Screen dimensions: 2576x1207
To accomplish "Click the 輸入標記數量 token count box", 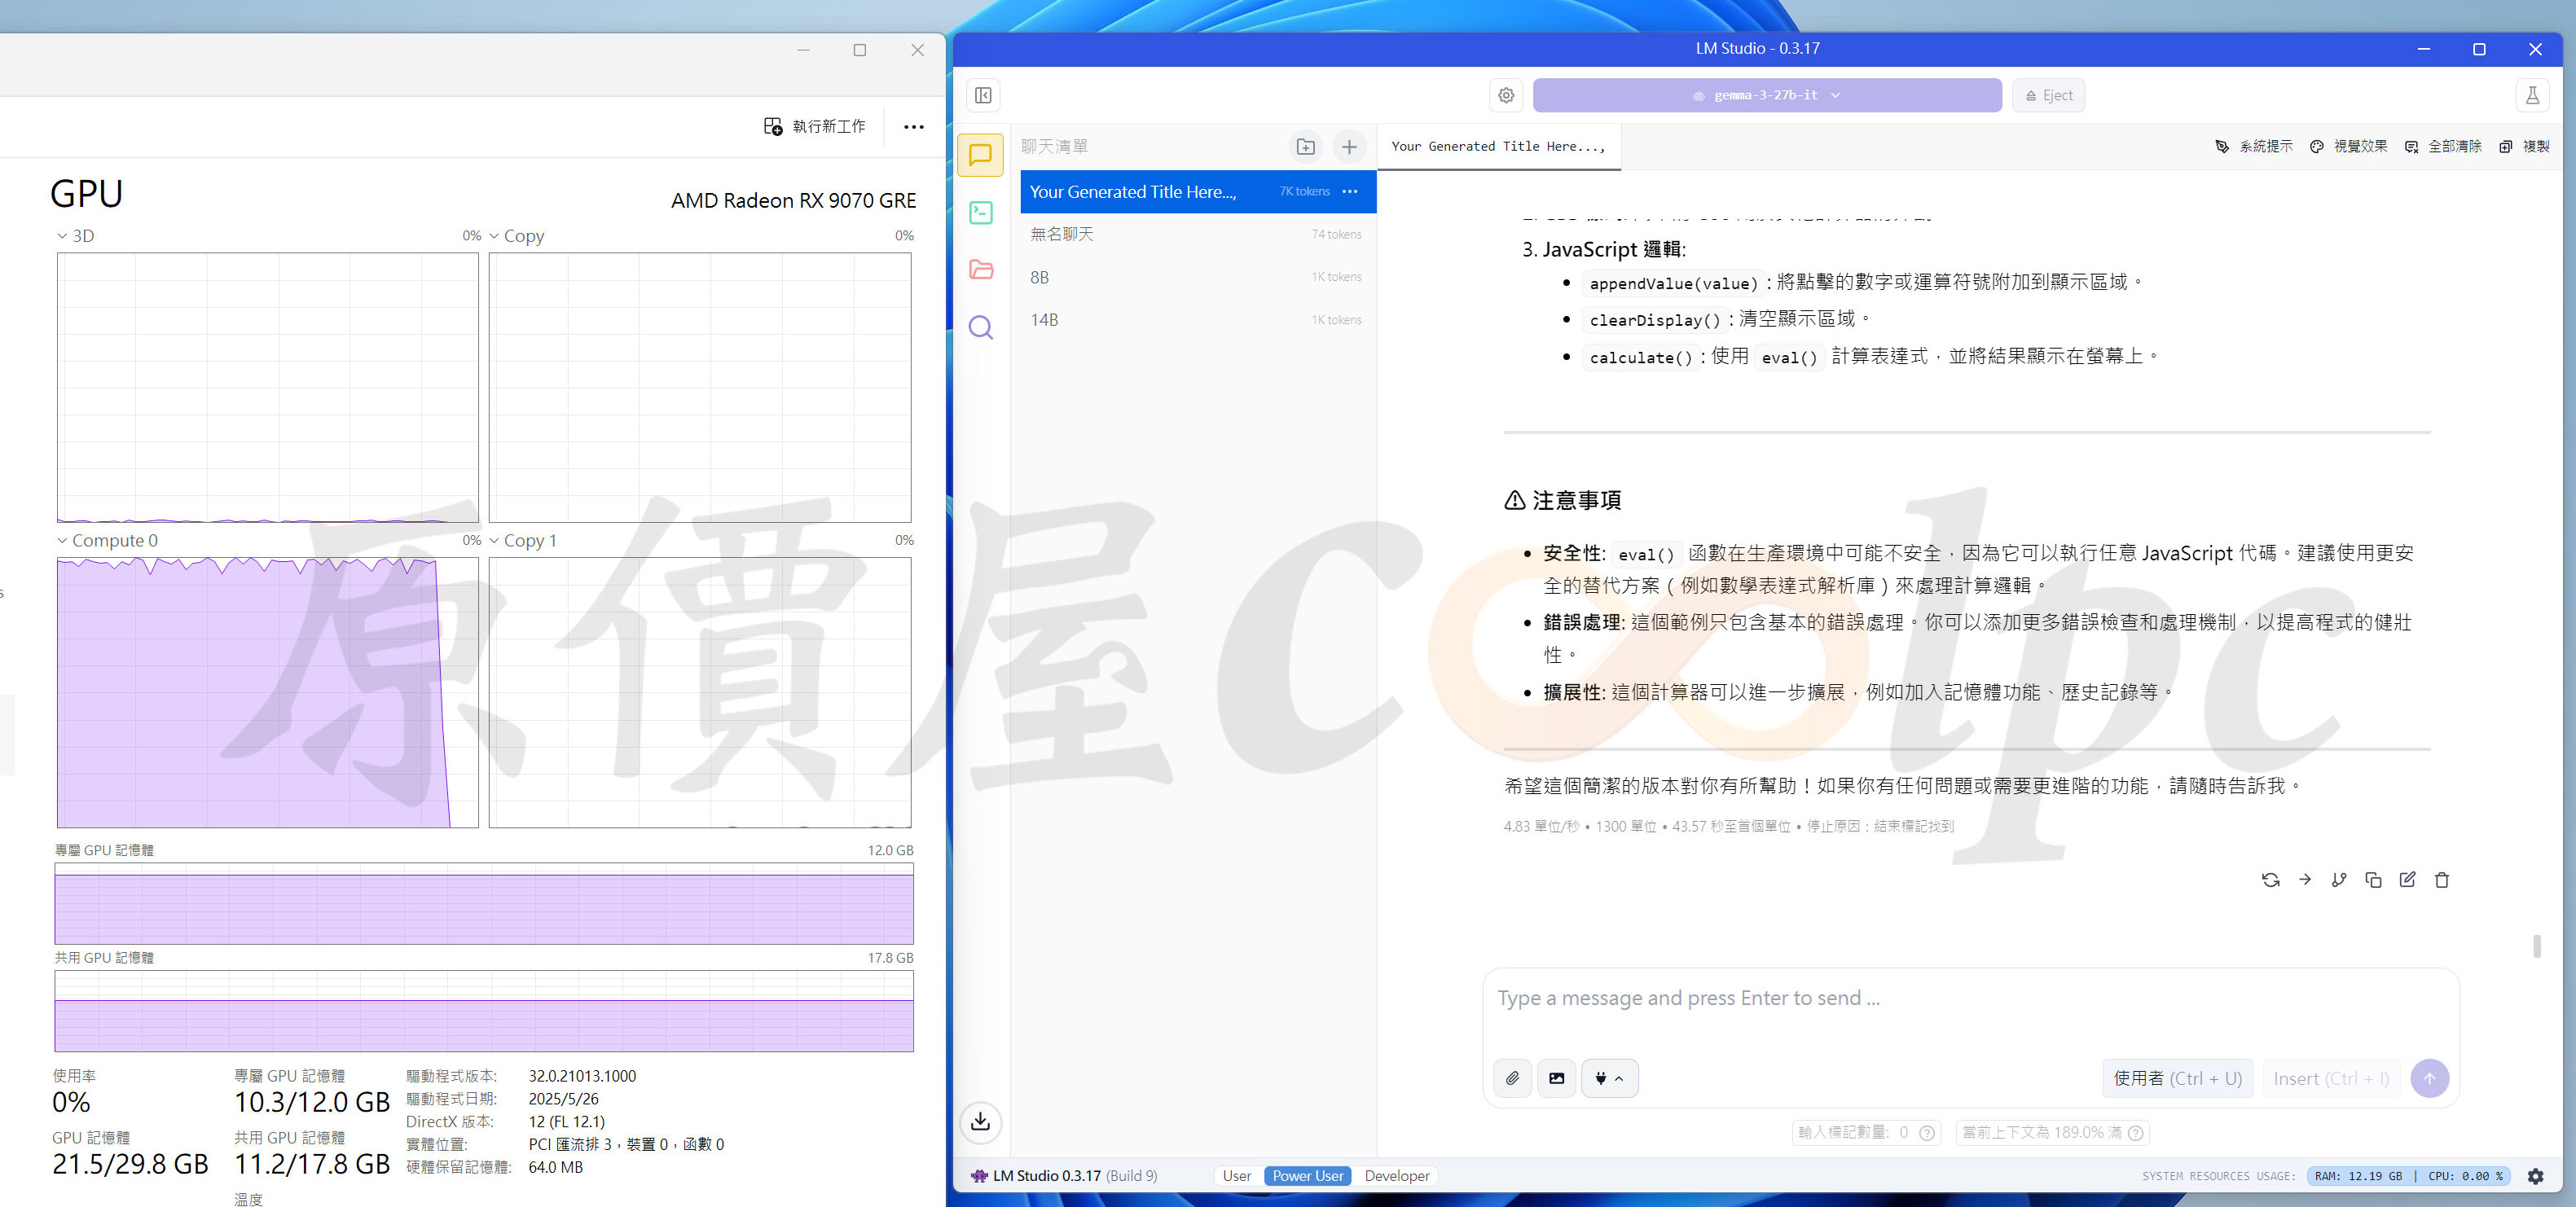I will pos(1866,1133).
